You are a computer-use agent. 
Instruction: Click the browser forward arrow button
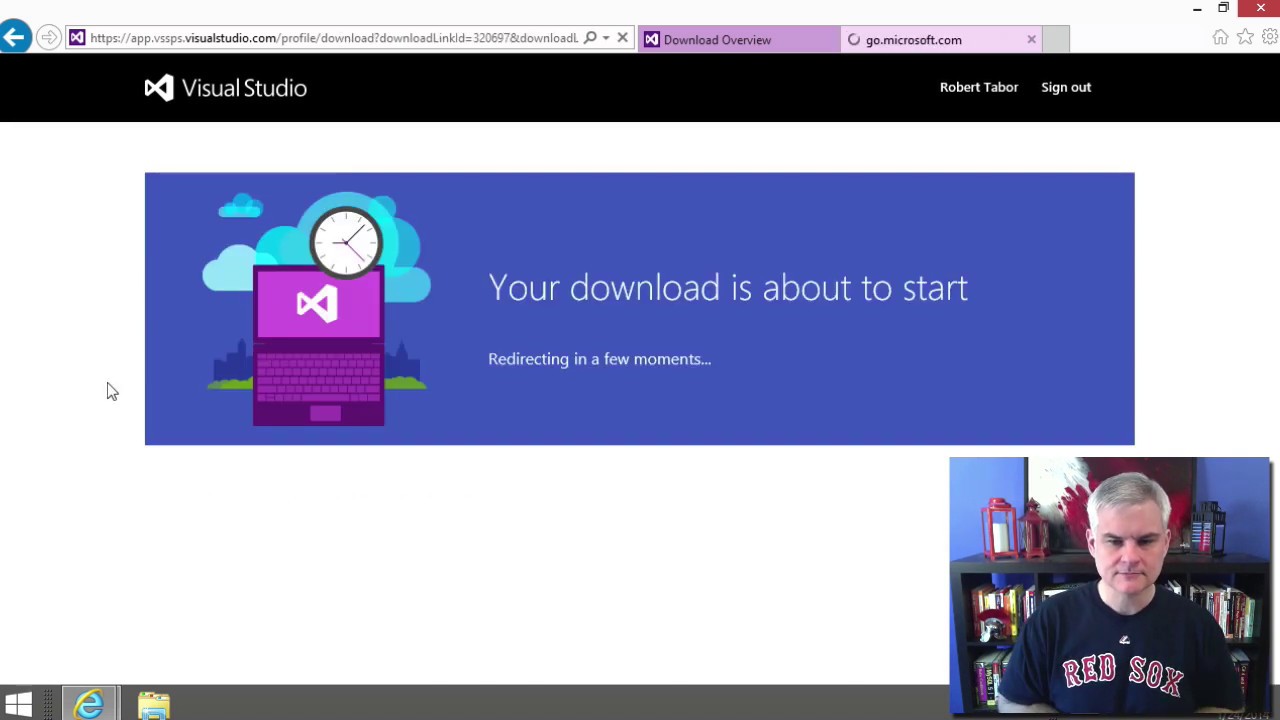tap(48, 38)
